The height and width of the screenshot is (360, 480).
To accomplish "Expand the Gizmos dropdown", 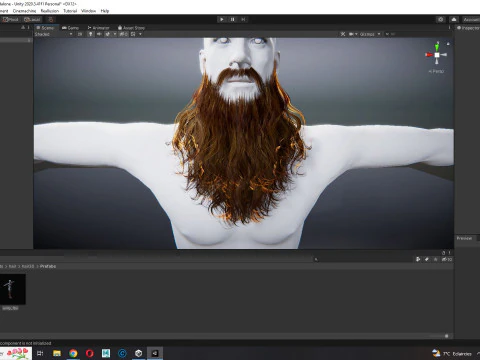I will (x=379, y=34).
